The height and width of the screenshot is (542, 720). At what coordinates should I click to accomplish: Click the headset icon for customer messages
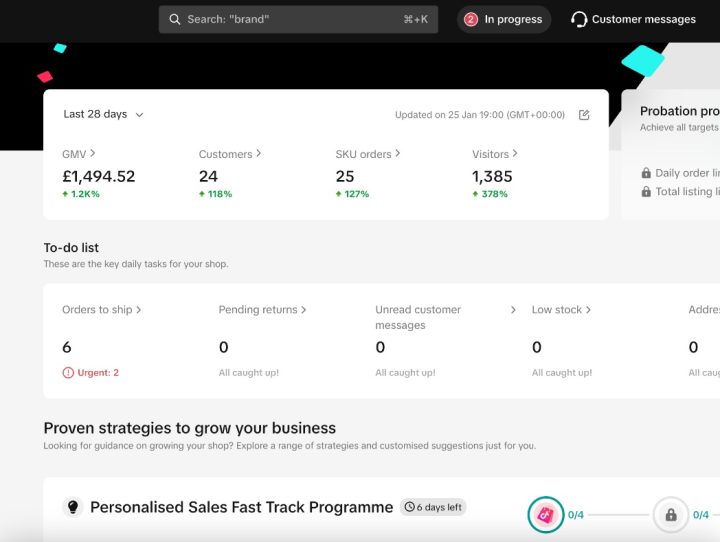(x=579, y=19)
